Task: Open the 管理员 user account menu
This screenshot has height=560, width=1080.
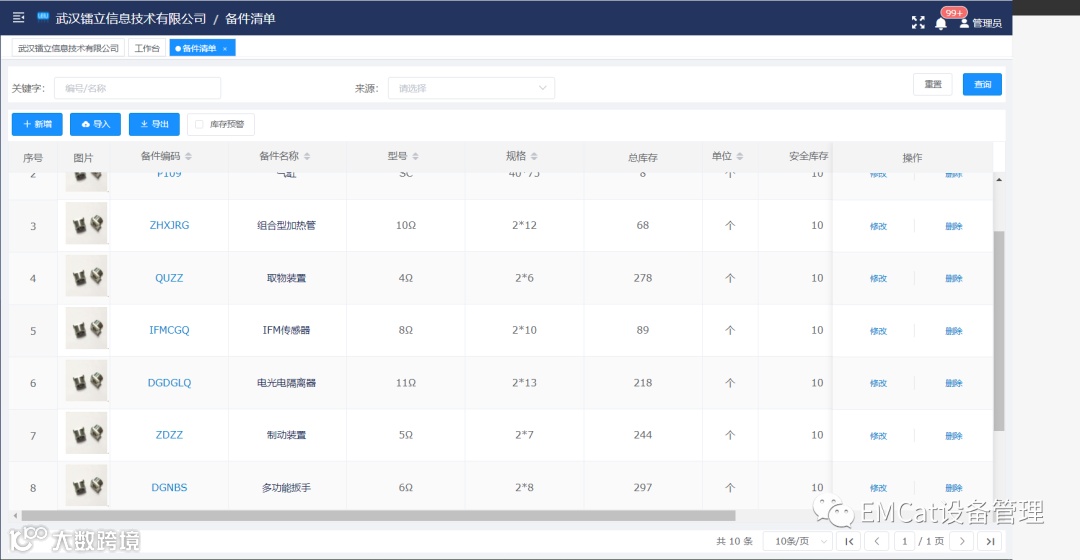Action: coord(981,23)
